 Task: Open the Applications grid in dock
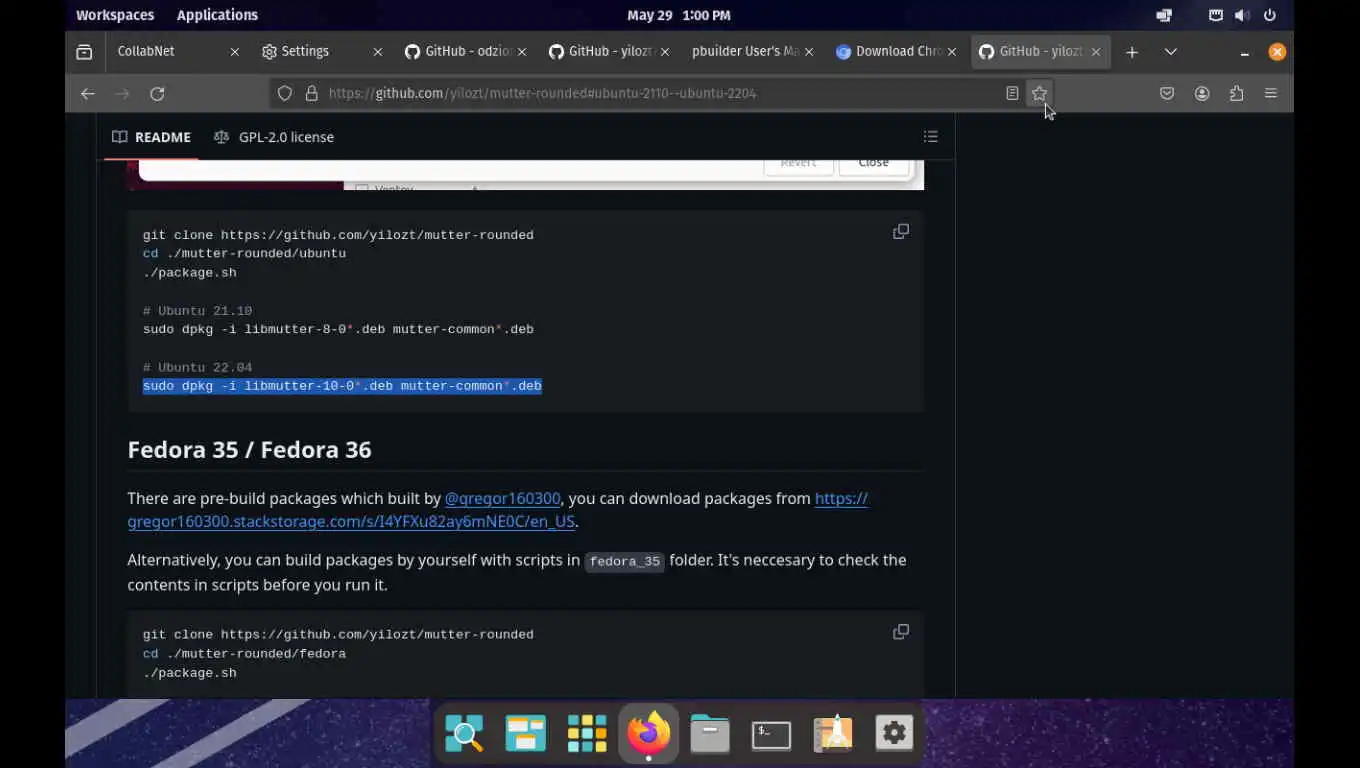point(587,734)
